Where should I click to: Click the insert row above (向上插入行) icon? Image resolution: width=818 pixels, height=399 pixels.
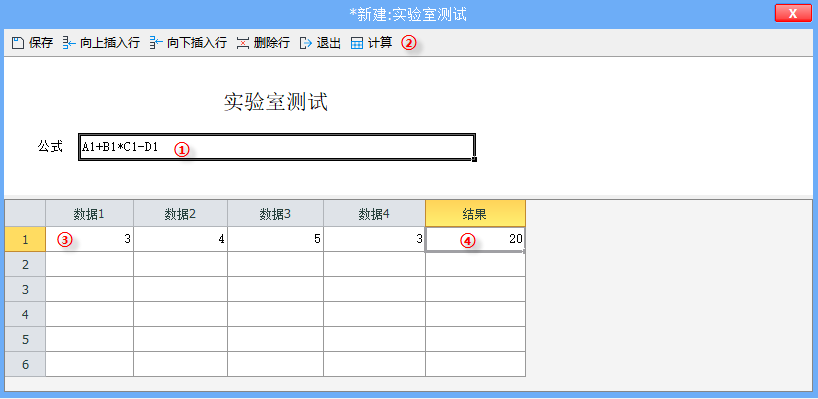coord(69,43)
